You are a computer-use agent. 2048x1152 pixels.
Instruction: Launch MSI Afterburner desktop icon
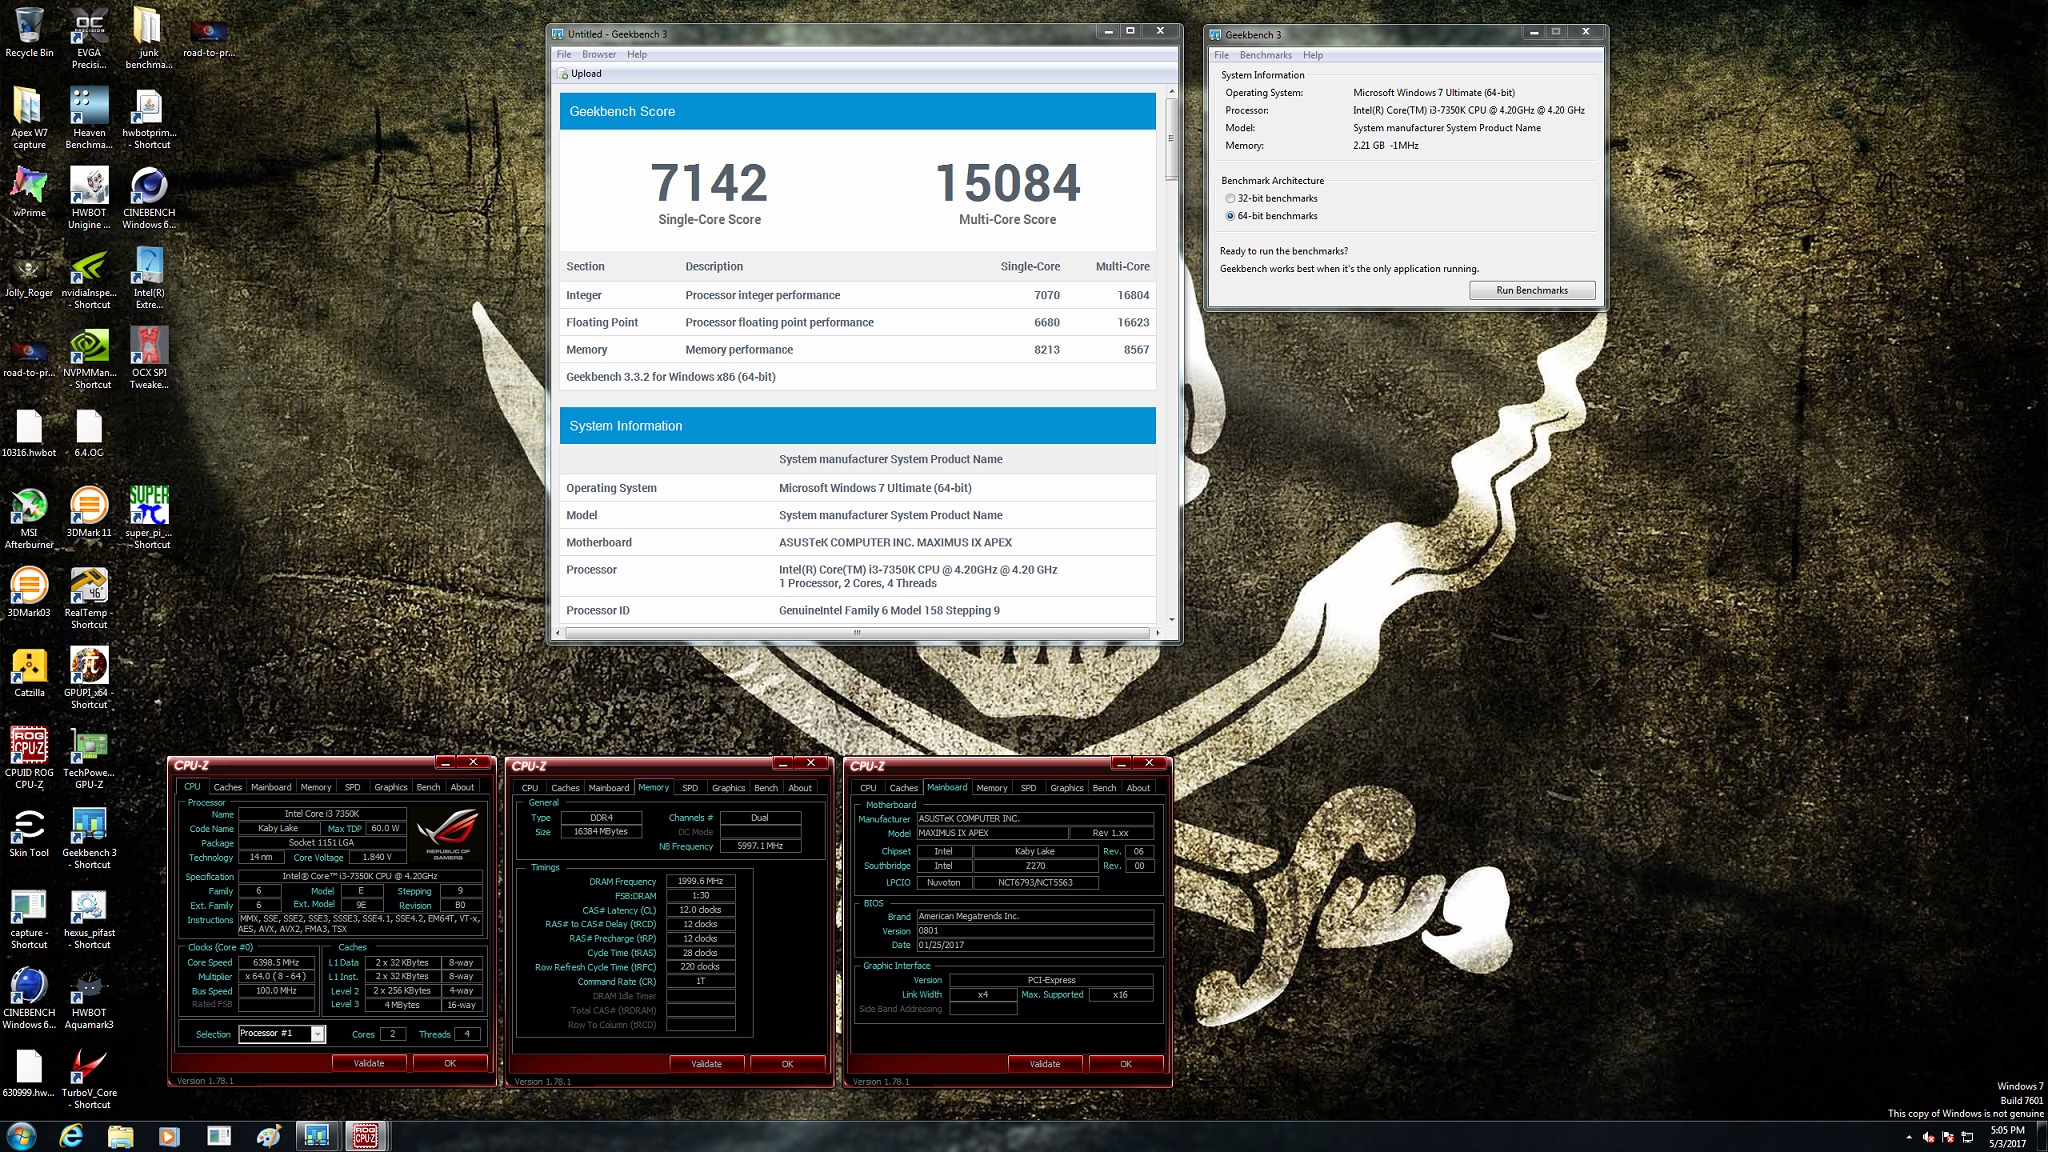pos(29,518)
